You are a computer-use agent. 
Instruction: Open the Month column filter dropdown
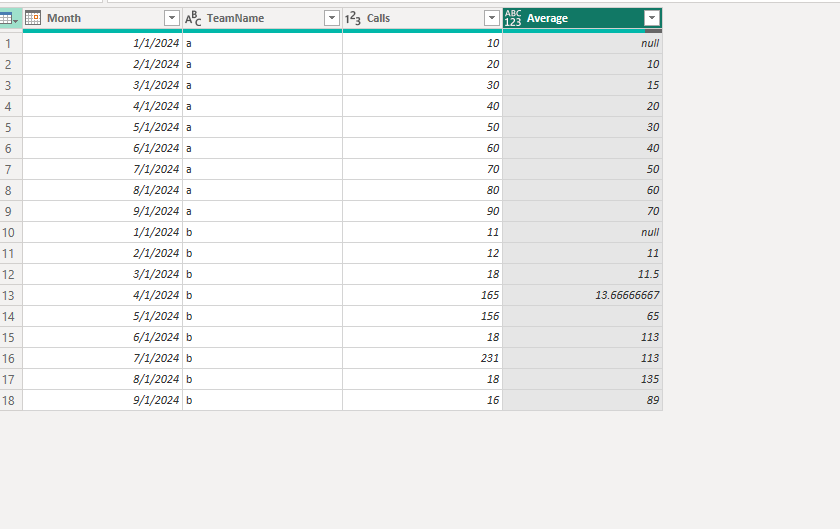click(x=171, y=18)
